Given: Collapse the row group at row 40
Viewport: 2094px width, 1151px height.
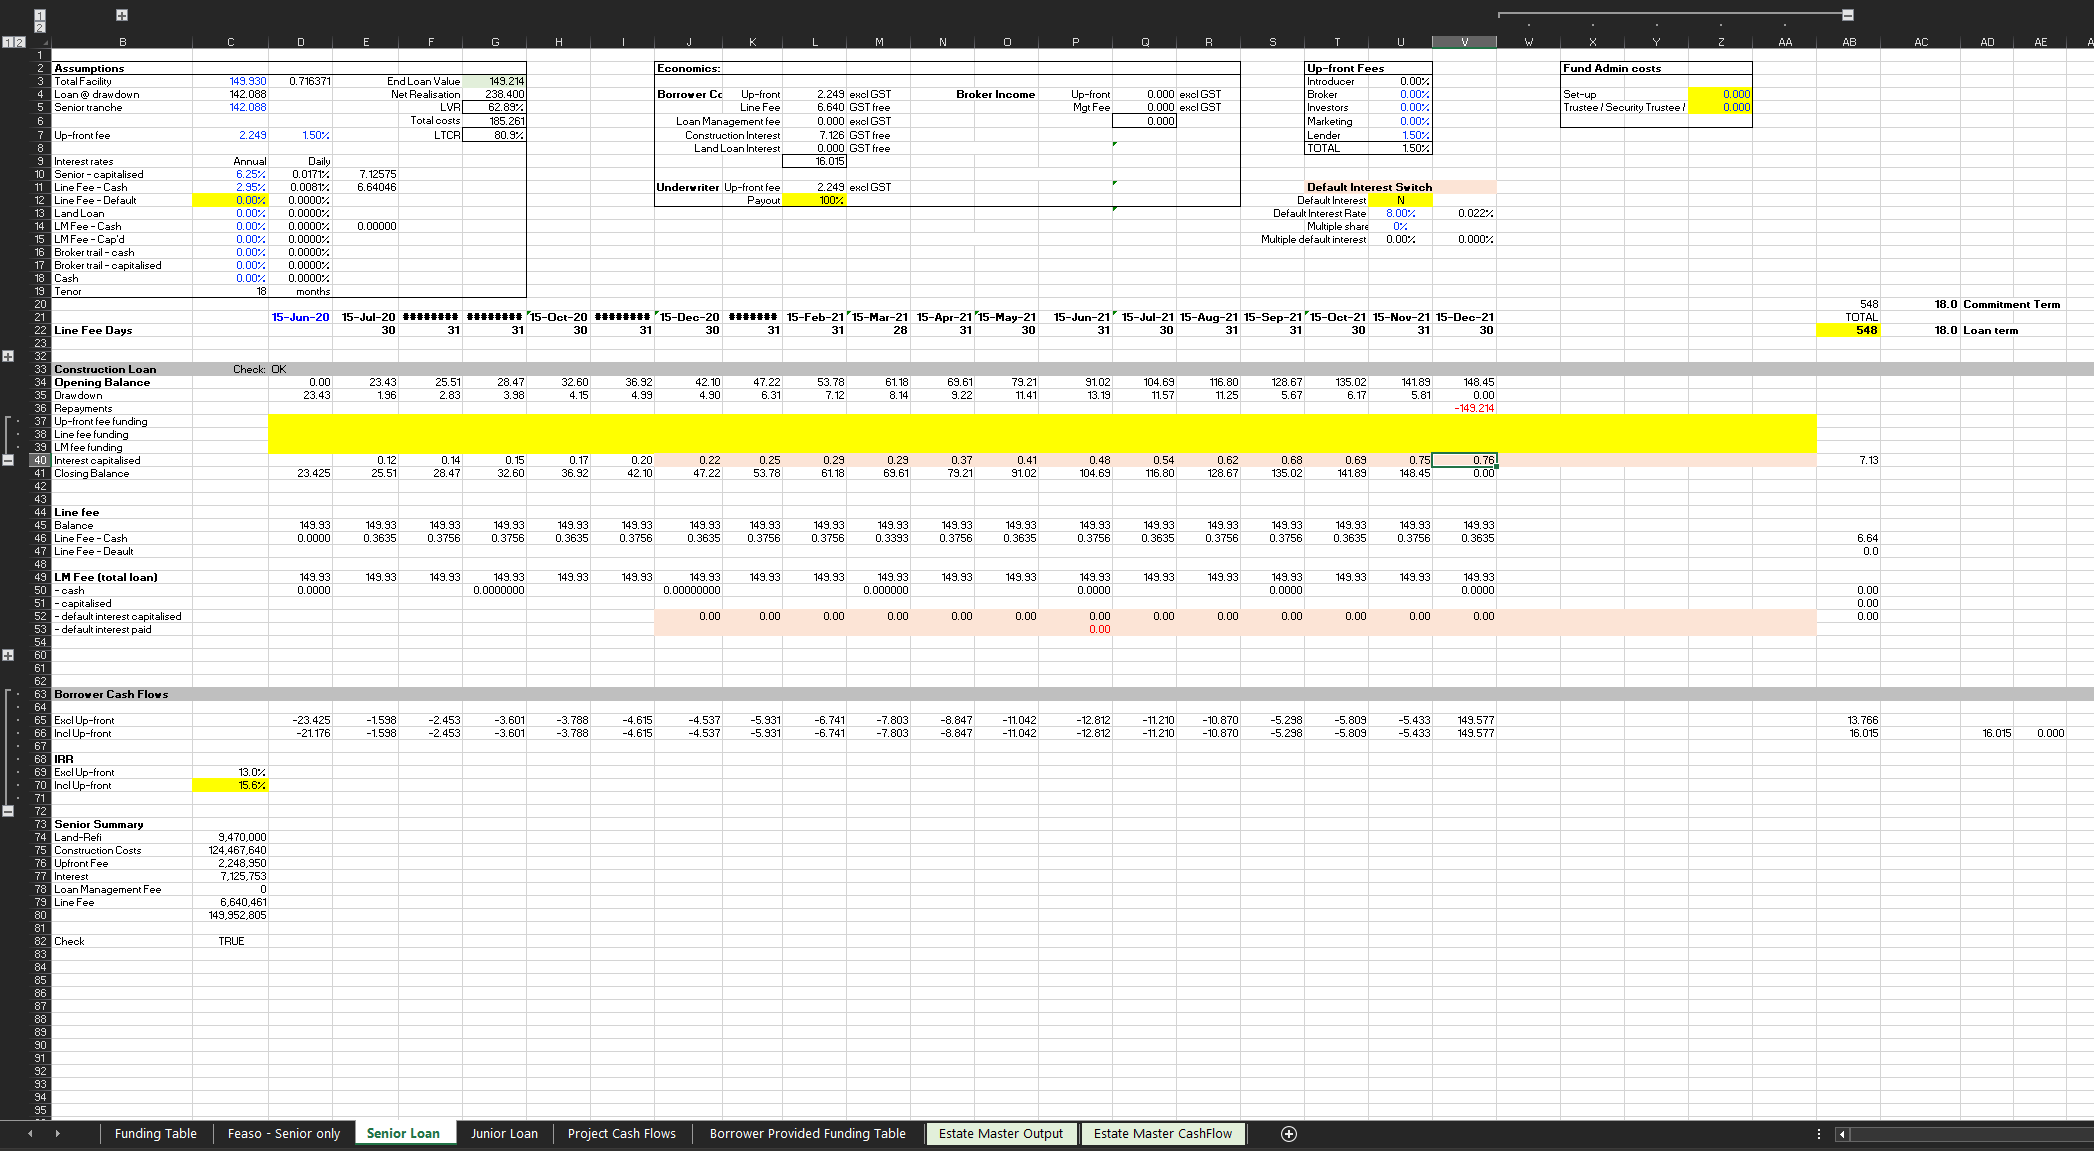Looking at the screenshot, I should click(8, 460).
